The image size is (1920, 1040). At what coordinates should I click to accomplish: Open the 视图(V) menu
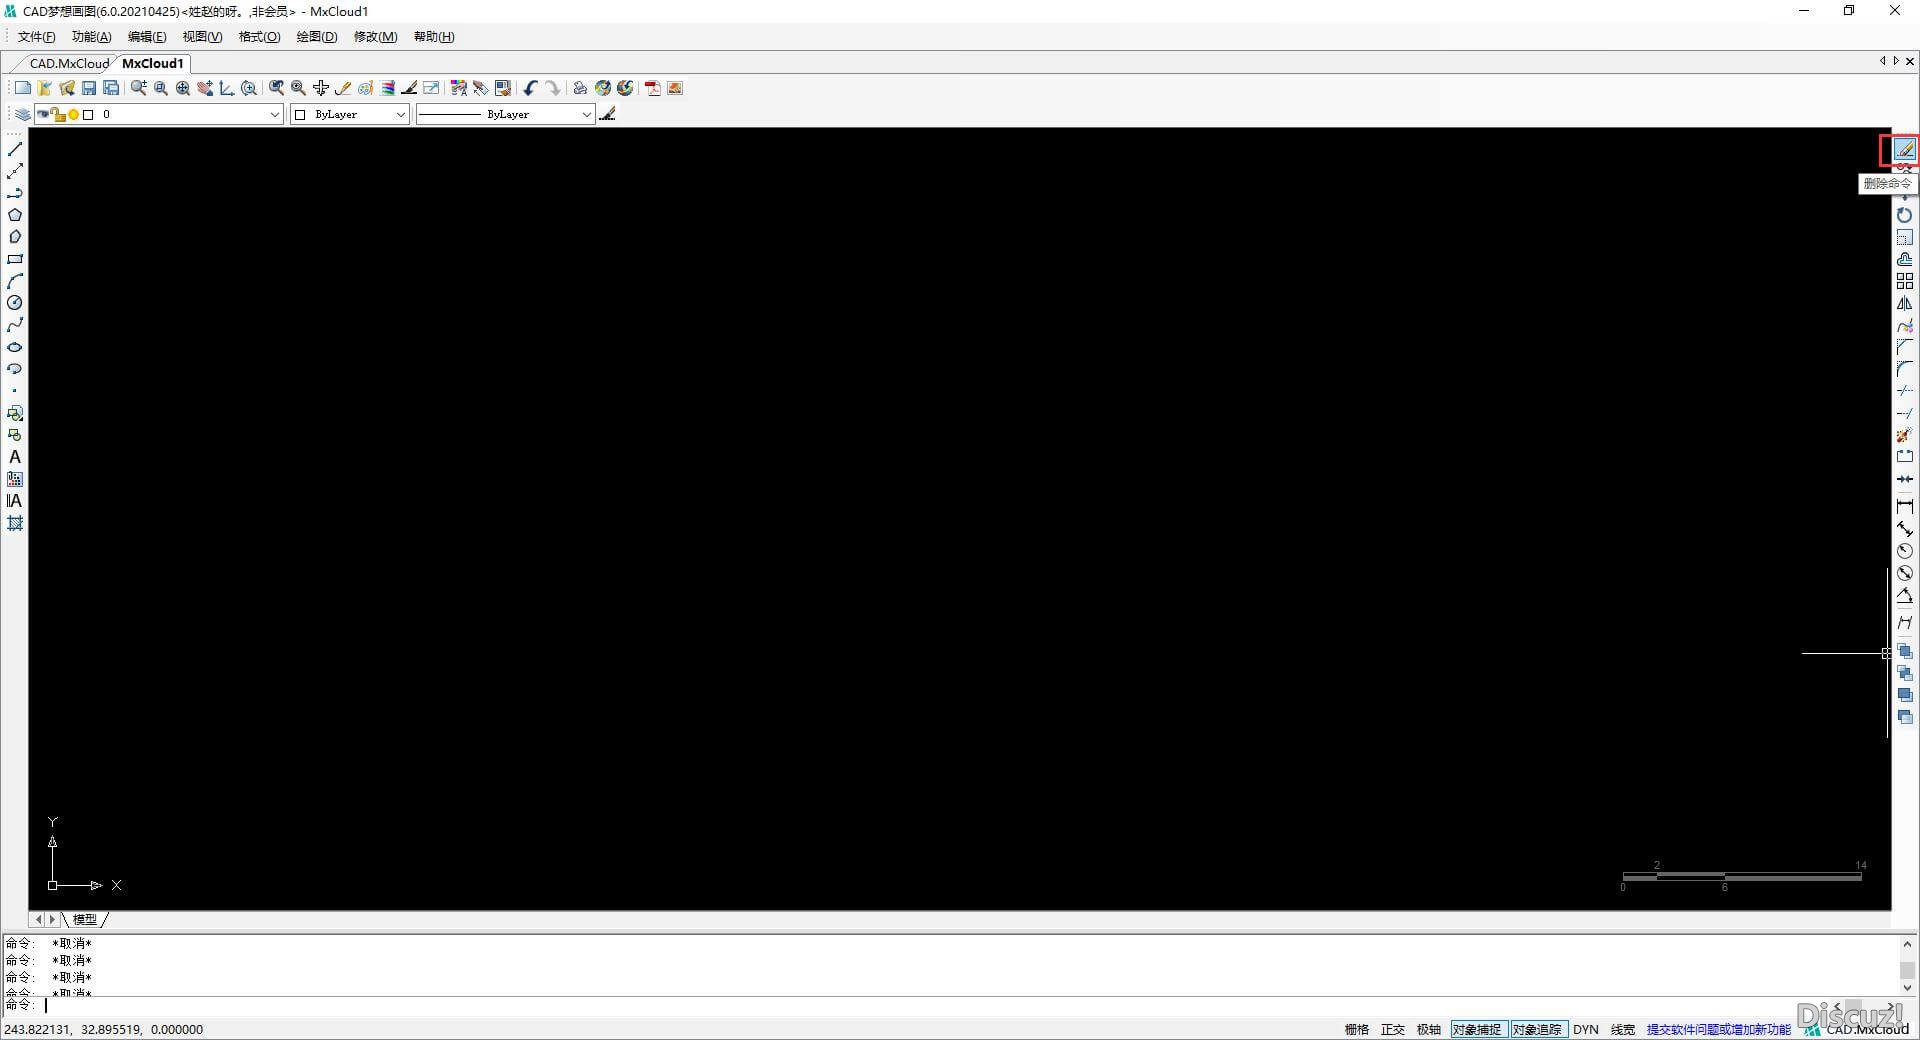pyautogui.click(x=202, y=37)
